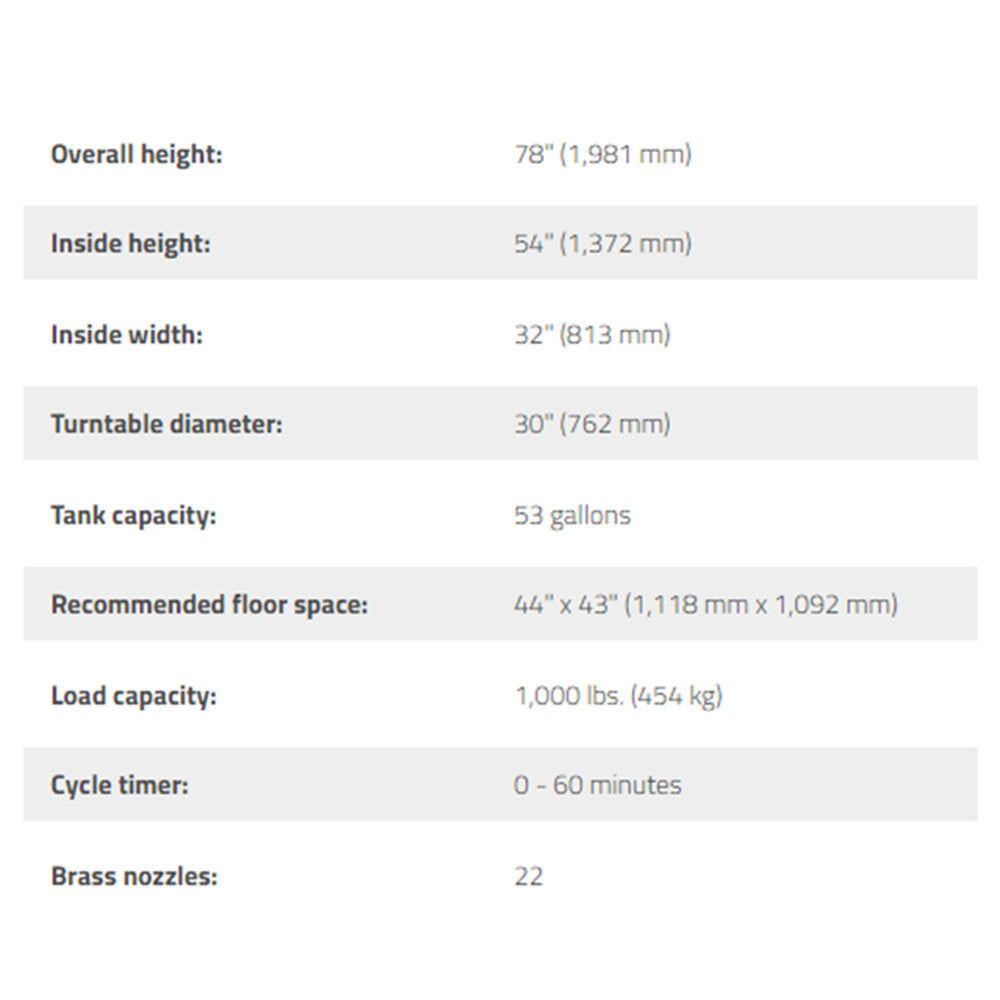Select the Brass nozzles label
The height and width of the screenshot is (1000, 1000).
[135, 876]
